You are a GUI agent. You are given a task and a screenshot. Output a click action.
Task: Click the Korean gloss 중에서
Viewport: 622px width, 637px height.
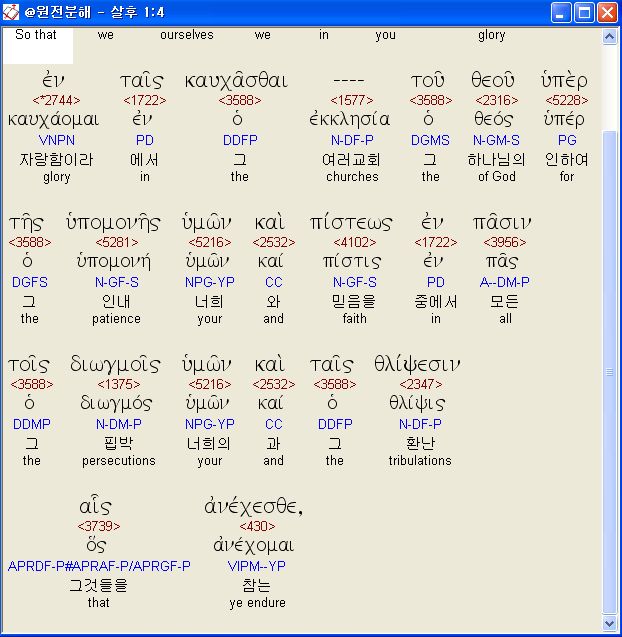point(436,301)
